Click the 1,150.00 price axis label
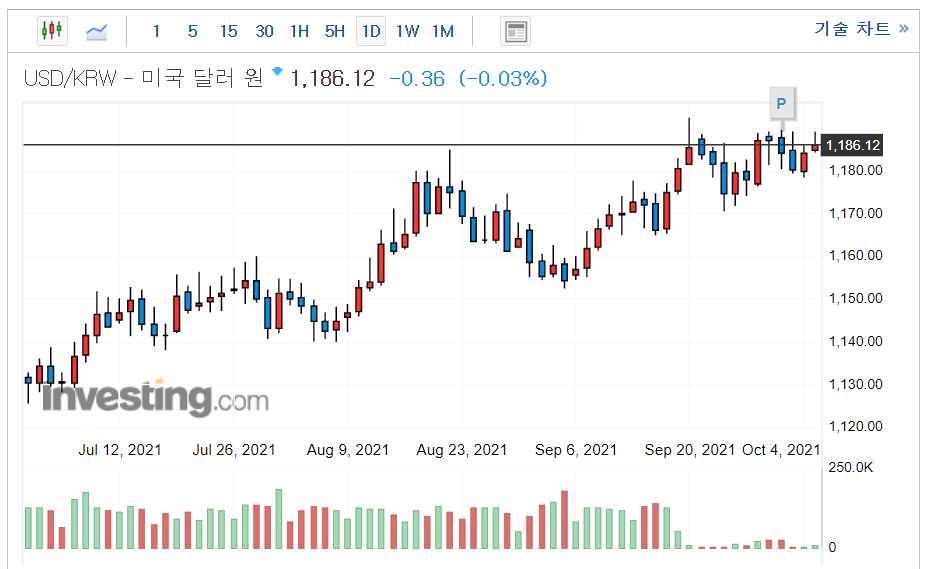The width and height of the screenshot is (925, 569). [x=855, y=298]
